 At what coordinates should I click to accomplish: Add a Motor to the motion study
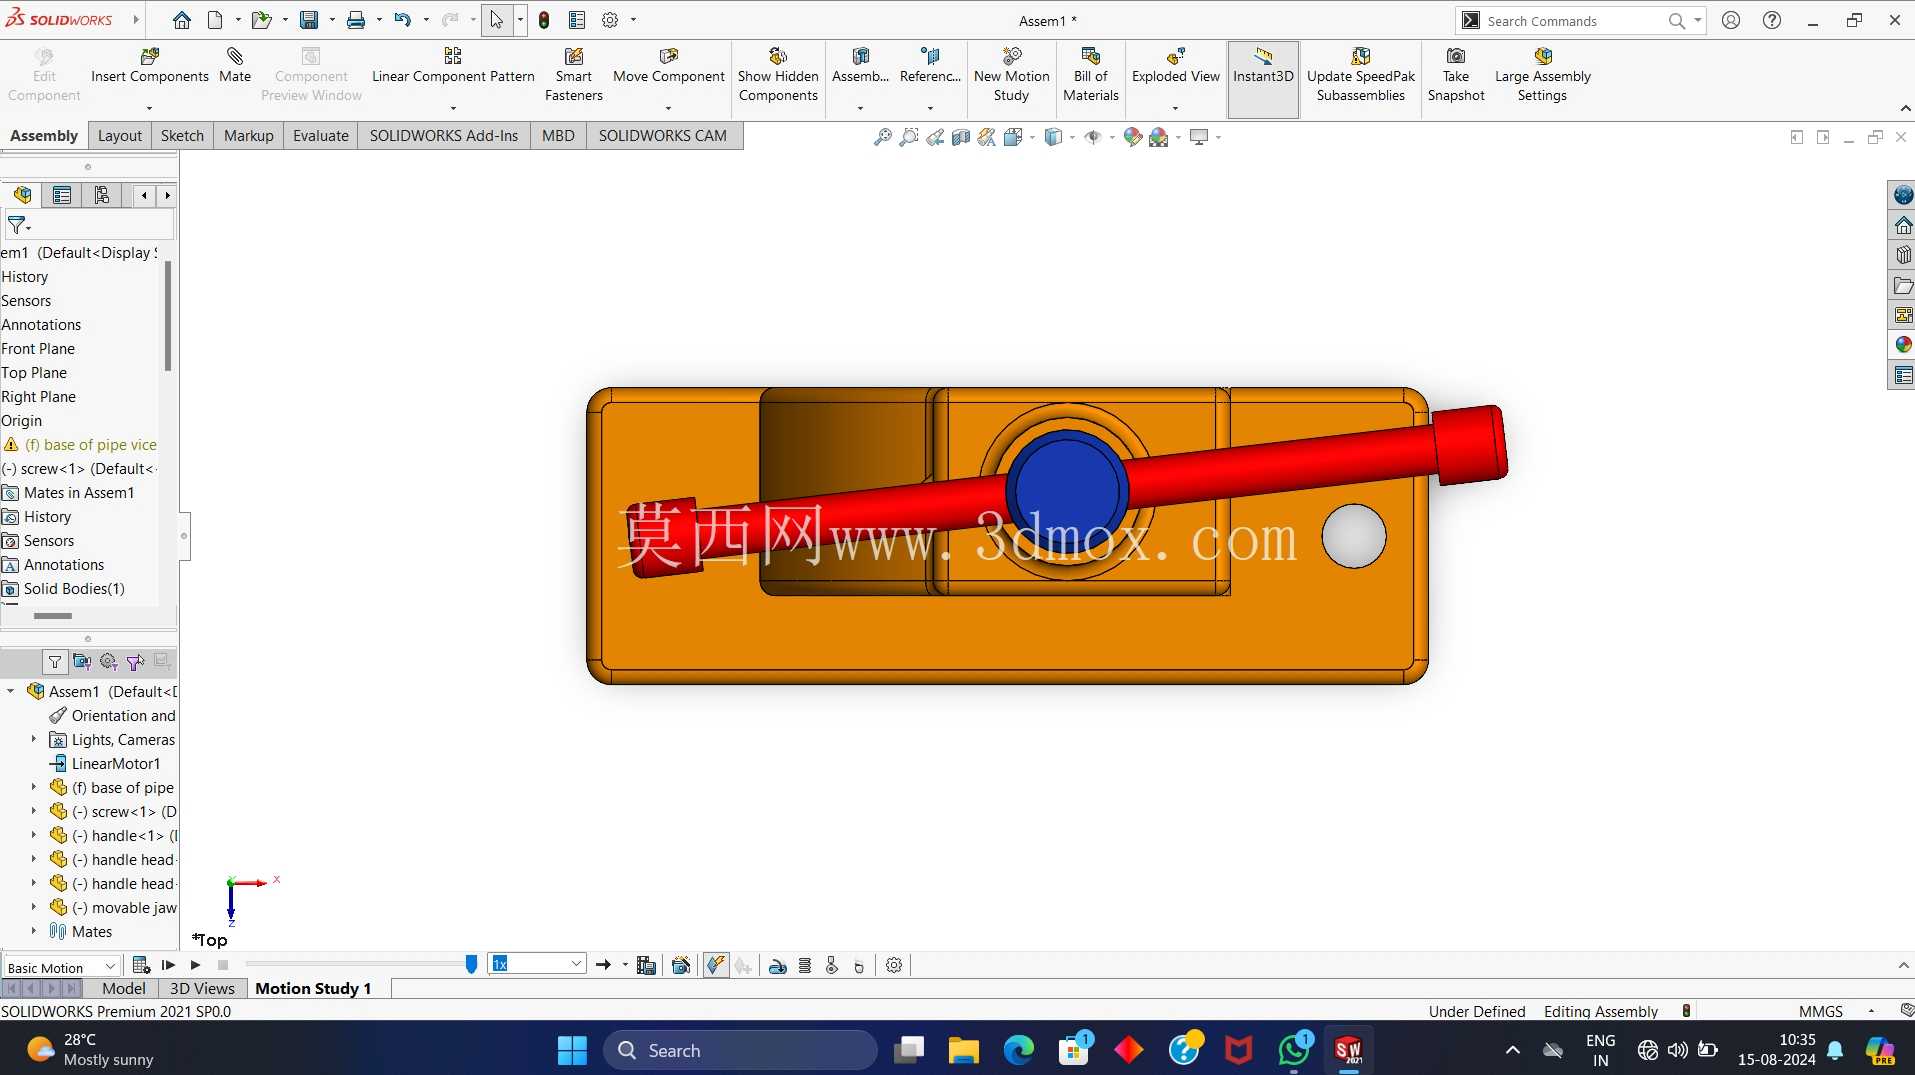click(778, 965)
